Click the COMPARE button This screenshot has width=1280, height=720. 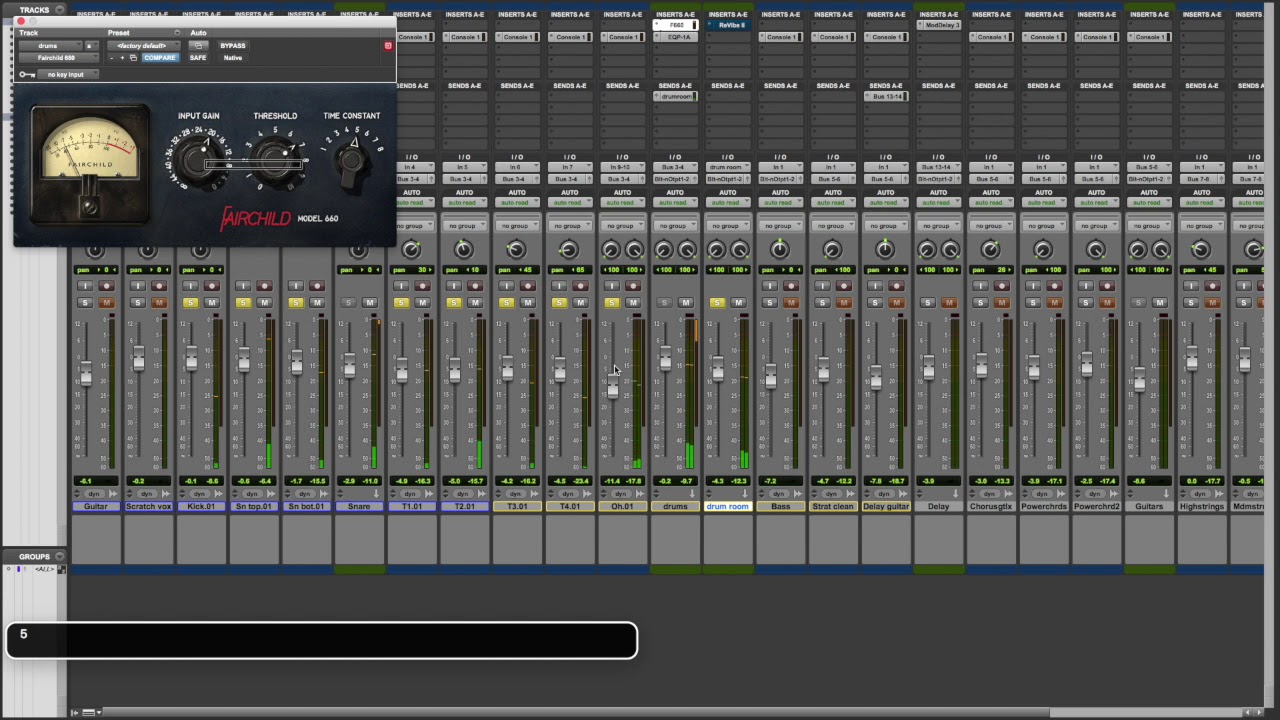tap(159, 58)
